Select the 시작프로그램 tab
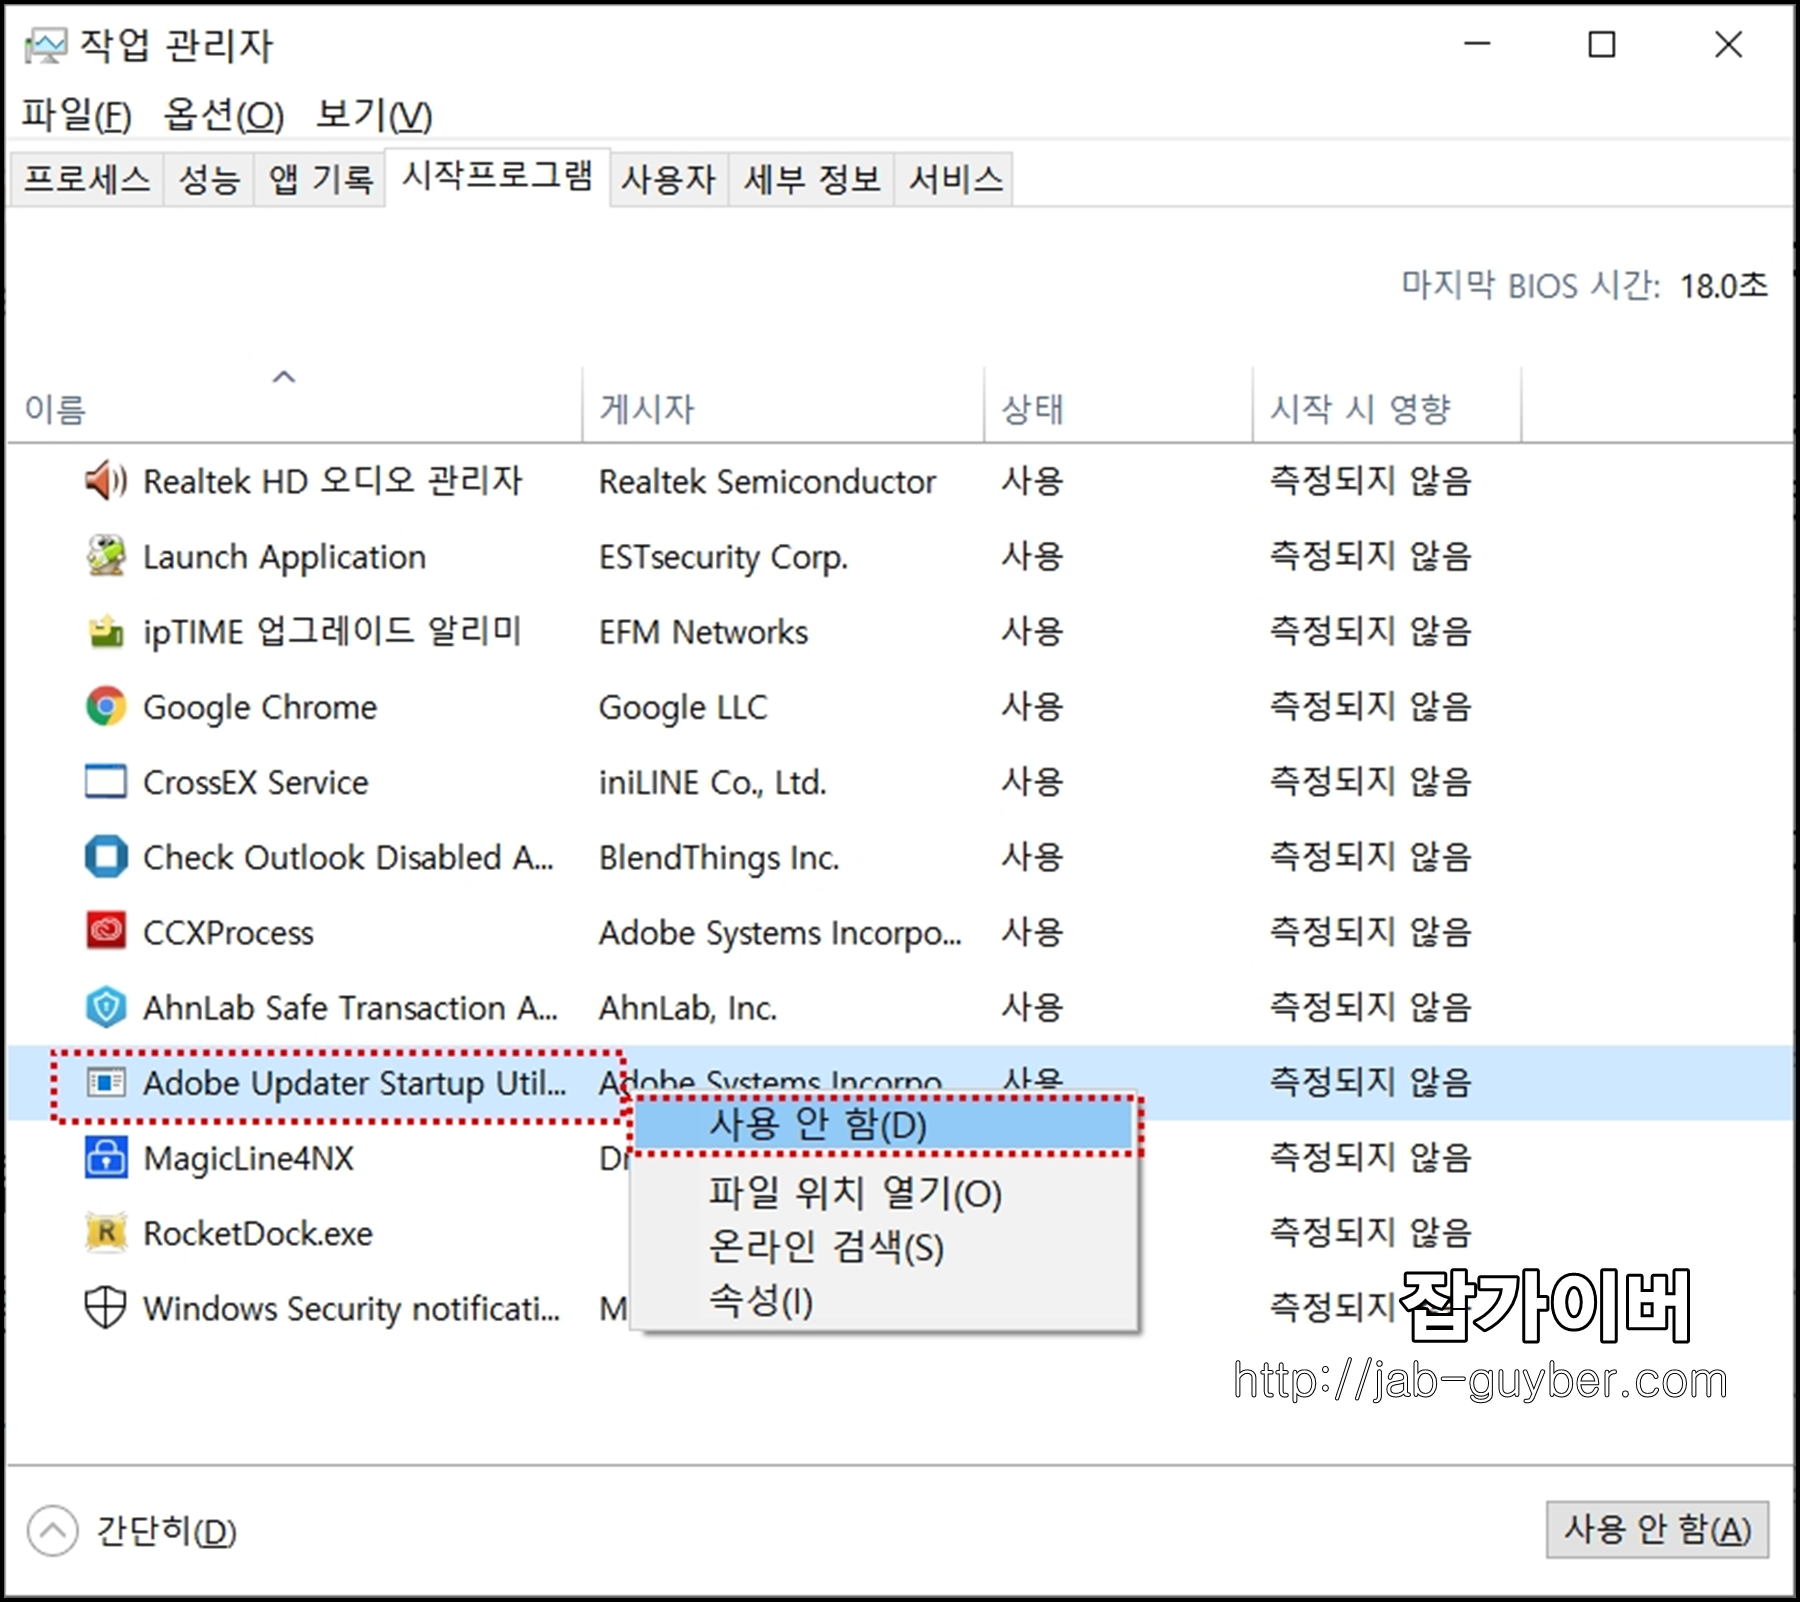The height and width of the screenshot is (1602, 1800). tap(498, 176)
